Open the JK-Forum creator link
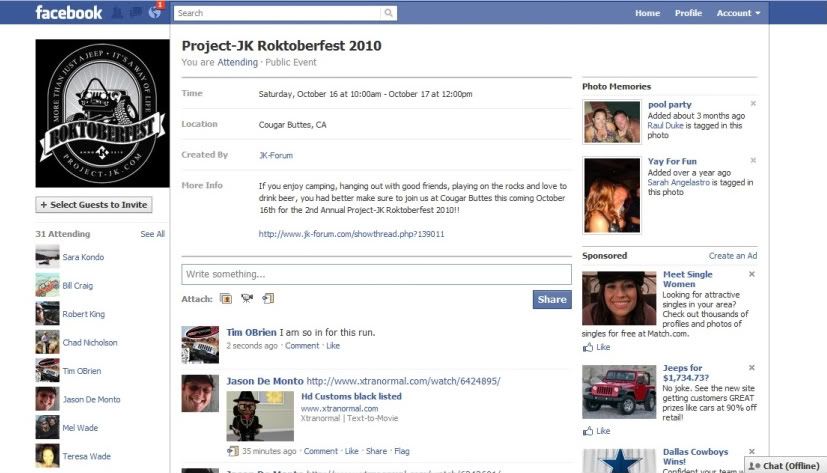The width and height of the screenshot is (827, 473). point(276,156)
